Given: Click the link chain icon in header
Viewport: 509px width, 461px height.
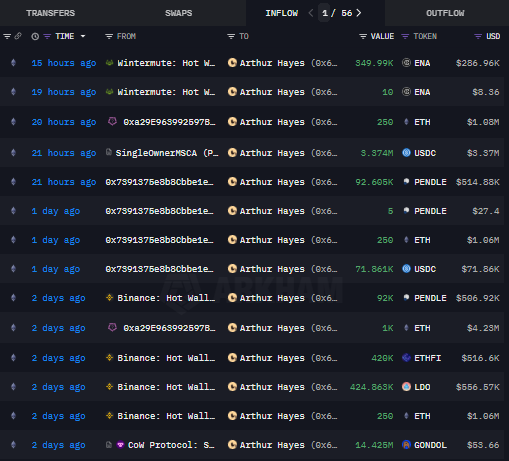Looking at the screenshot, I should pos(18,36).
